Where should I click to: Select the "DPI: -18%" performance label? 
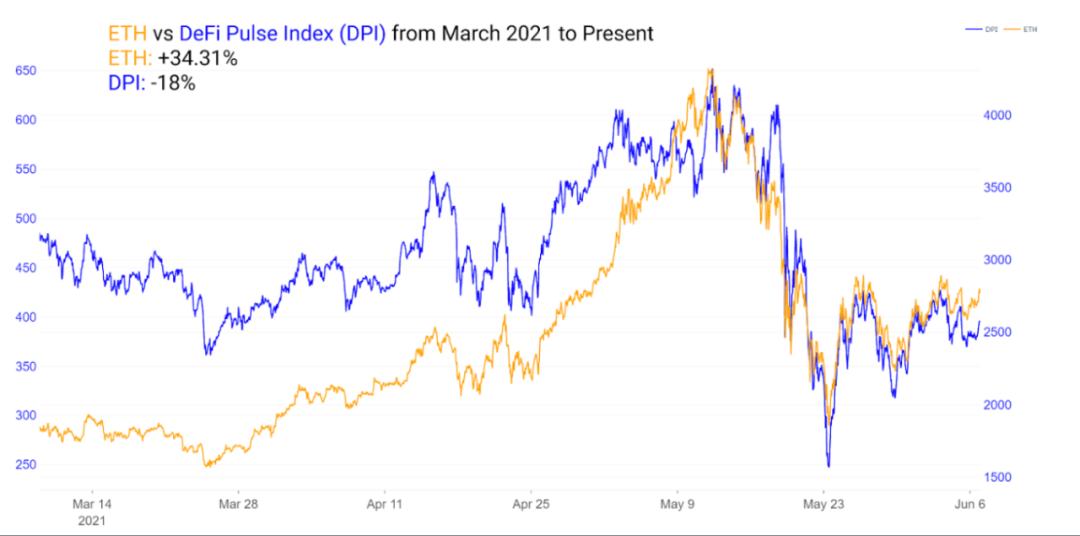(x=152, y=84)
